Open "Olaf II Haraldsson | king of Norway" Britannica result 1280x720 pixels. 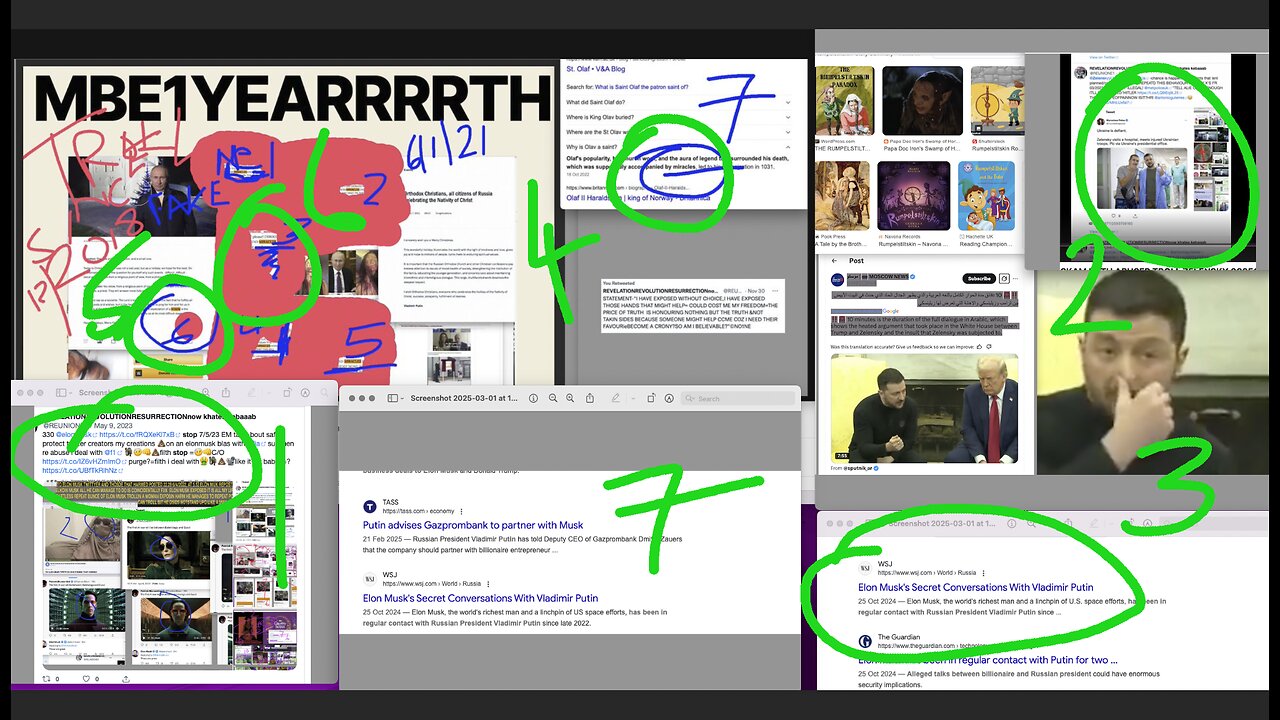point(638,198)
